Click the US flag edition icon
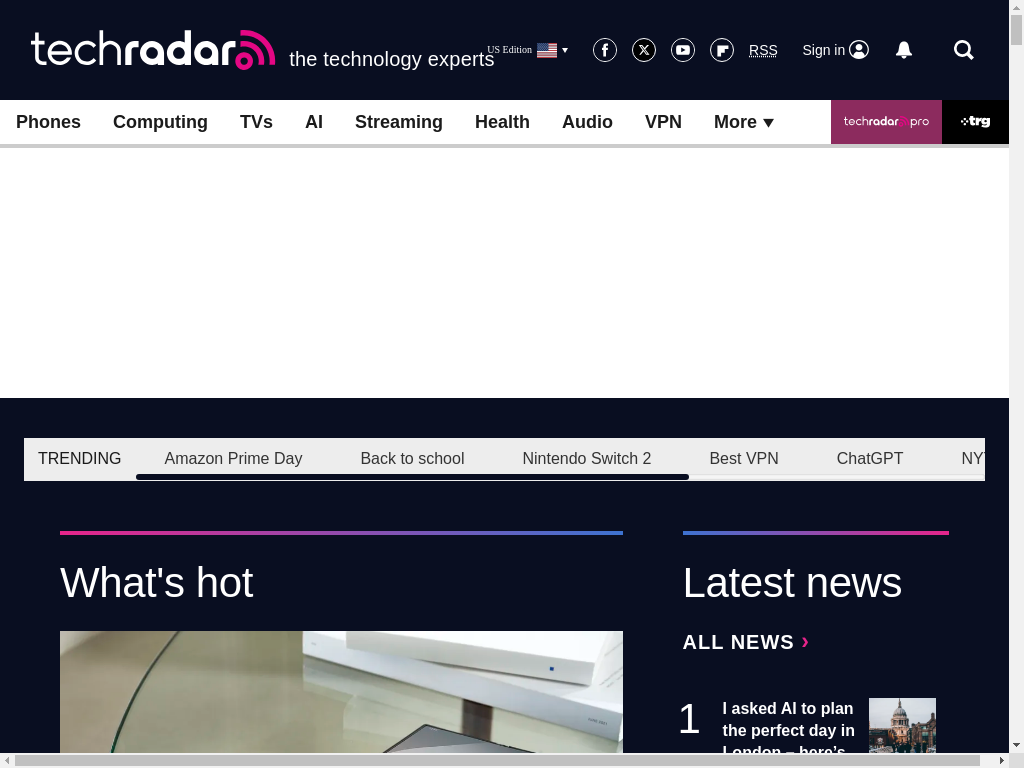This screenshot has width=1024, height=768. (x=547, y=50)
